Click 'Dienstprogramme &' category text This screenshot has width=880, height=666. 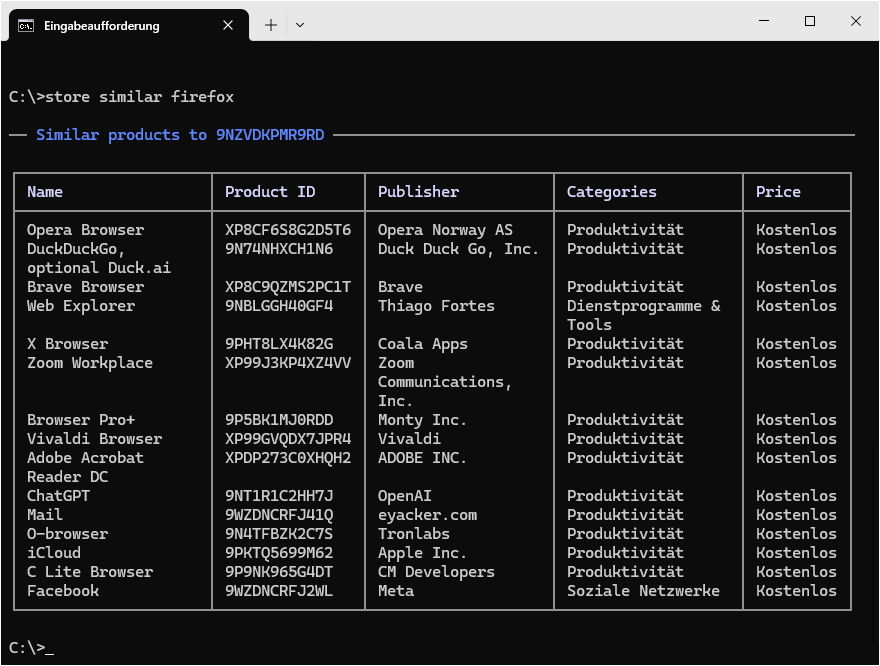(643, 306)
